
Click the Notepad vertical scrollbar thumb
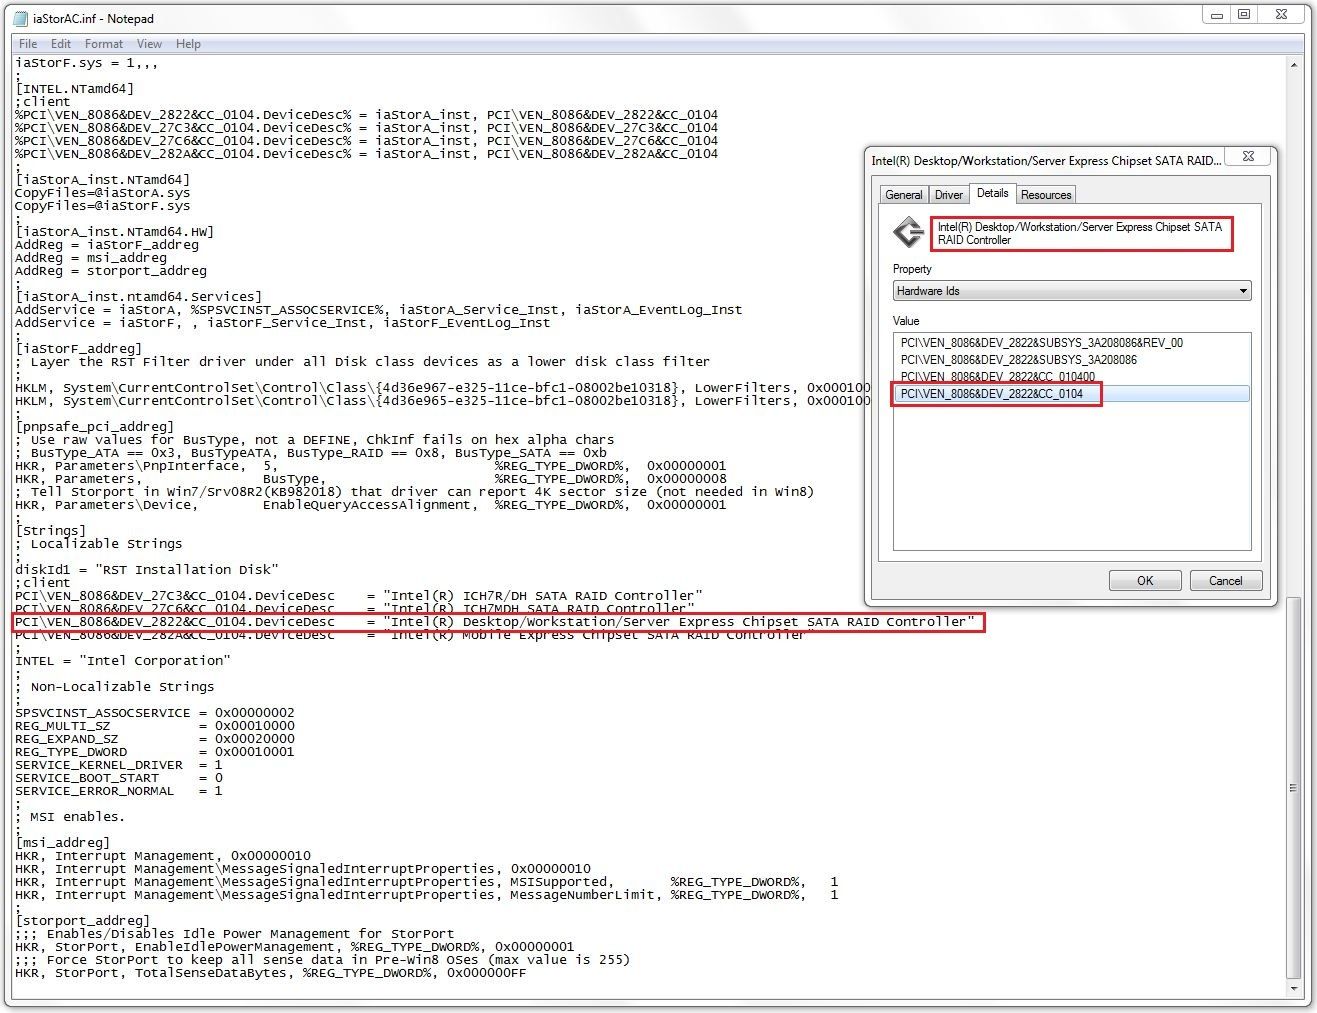(x=1294, y=787)
